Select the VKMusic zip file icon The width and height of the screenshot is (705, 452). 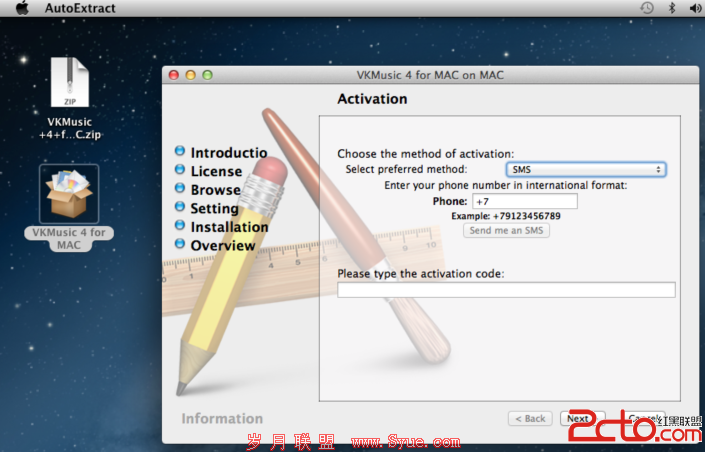(x=69, y=82)
